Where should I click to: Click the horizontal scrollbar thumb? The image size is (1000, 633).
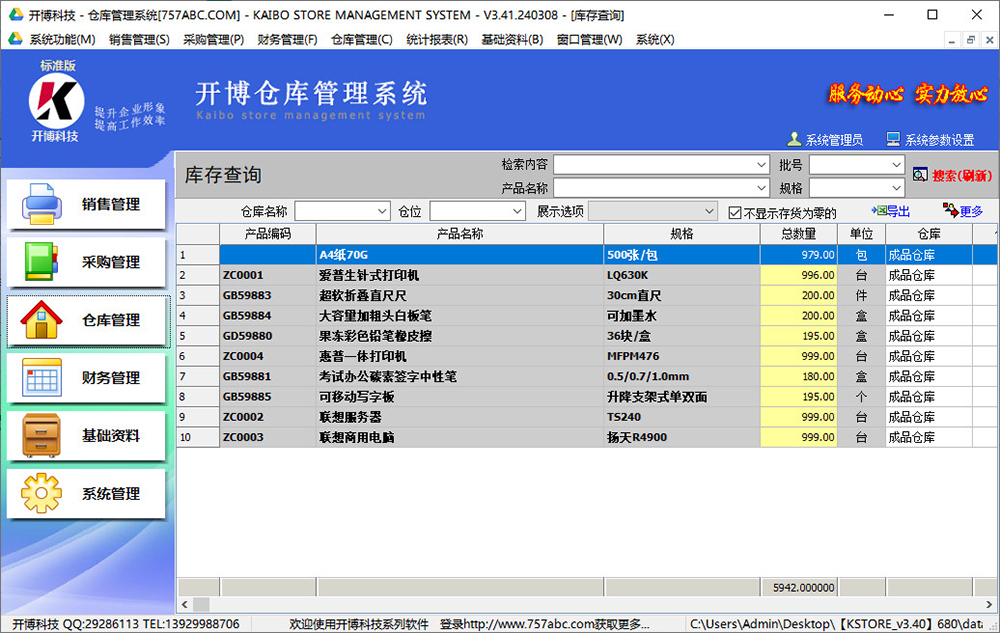coord(202,604)
